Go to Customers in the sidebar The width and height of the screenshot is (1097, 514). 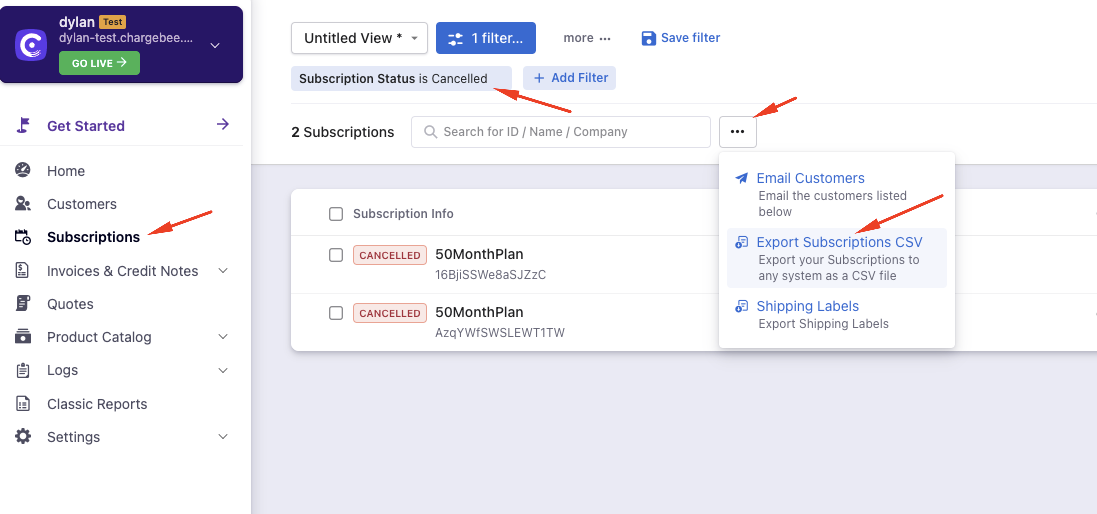click(x=82, y=204)
